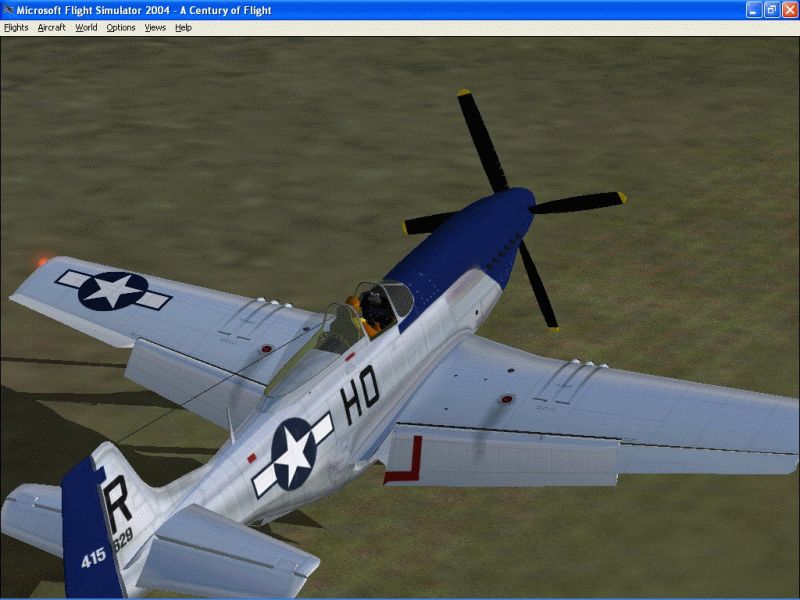Click the window title text 'Microsoft Flight Simulator 2004'

pyautogui.click(x=93, y=10)
